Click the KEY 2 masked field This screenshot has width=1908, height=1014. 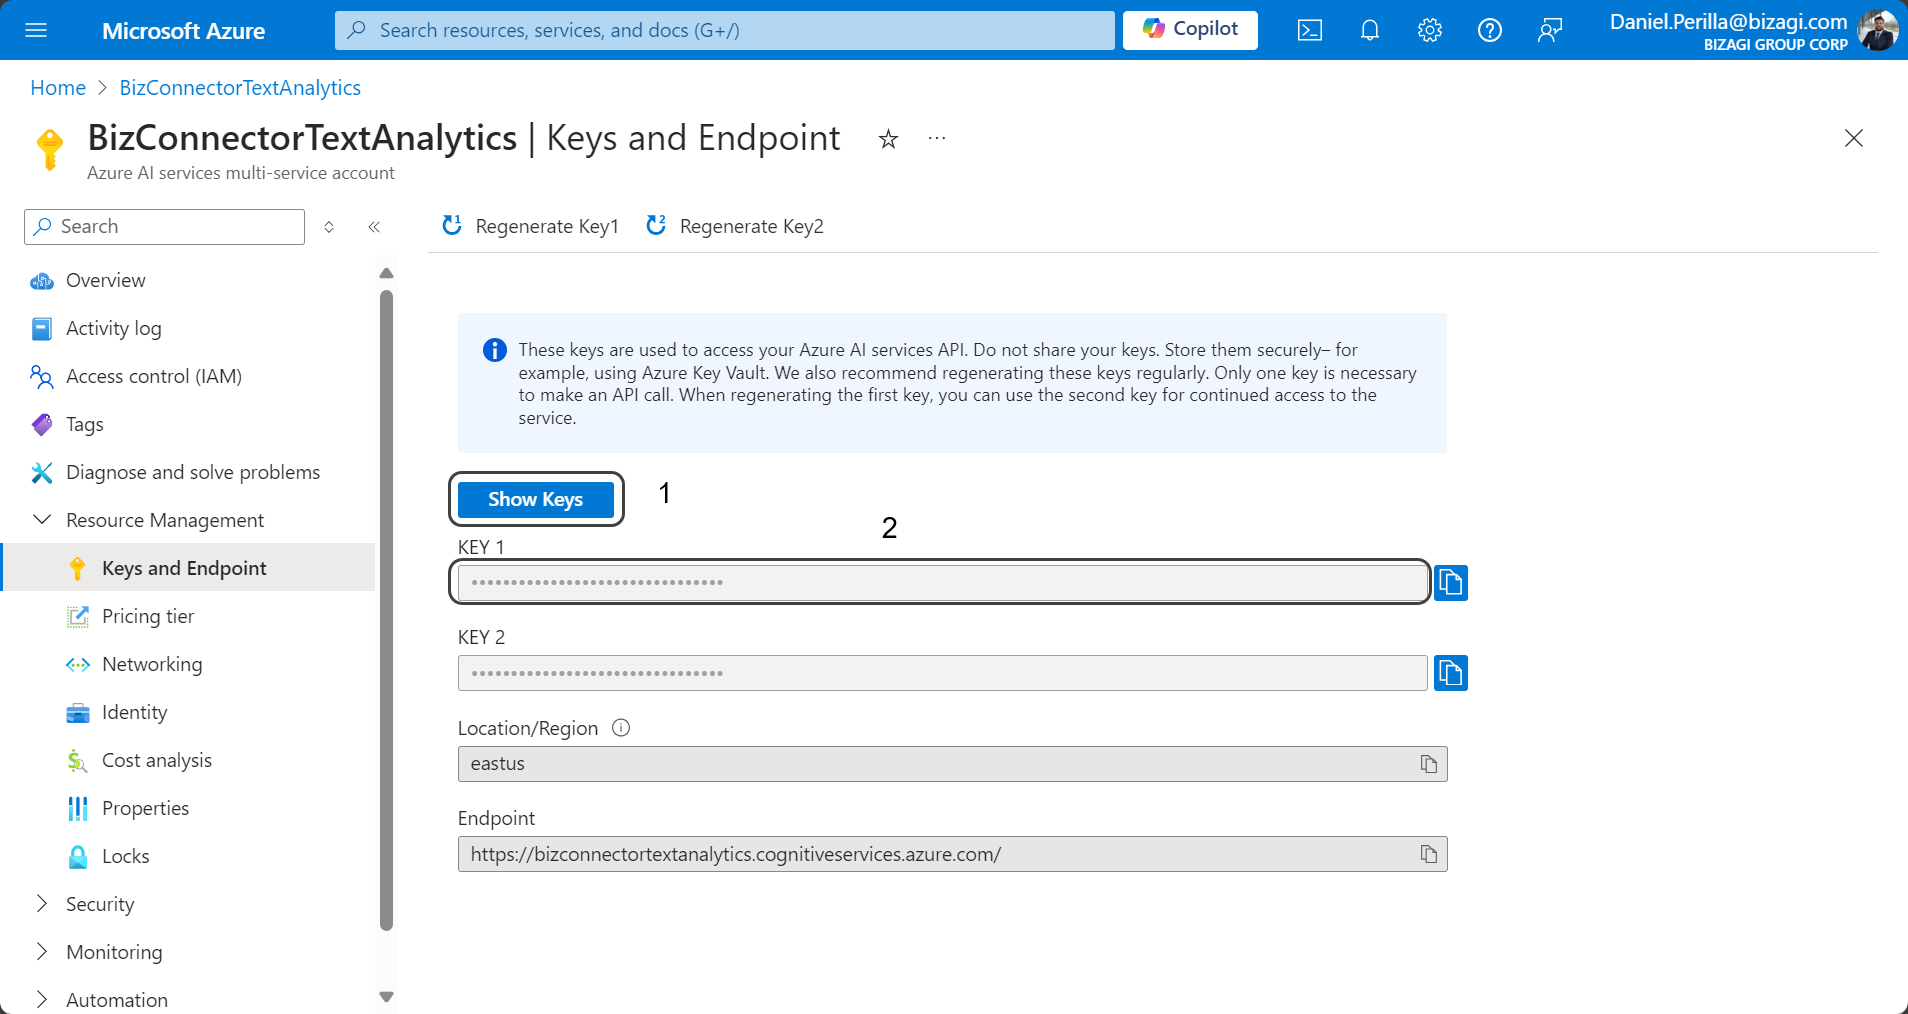coord(942,673)
